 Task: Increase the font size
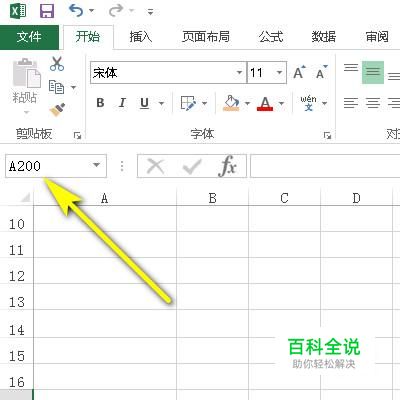(299, 72)
